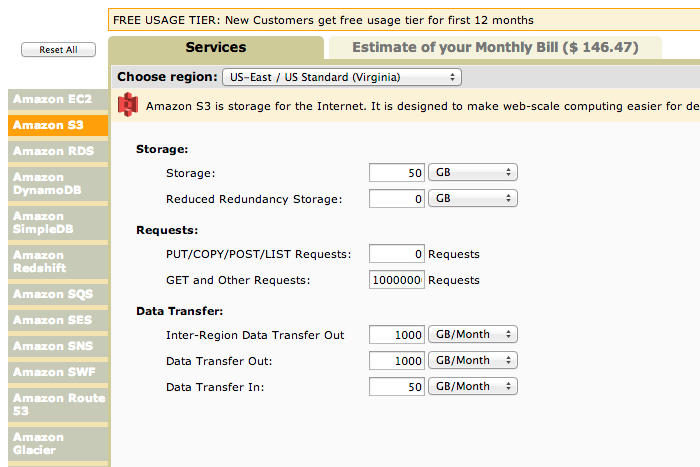The width and height of the screenshot is (700, 467).
Task: Open the Choose region dropdown
Action: (342, 77)
